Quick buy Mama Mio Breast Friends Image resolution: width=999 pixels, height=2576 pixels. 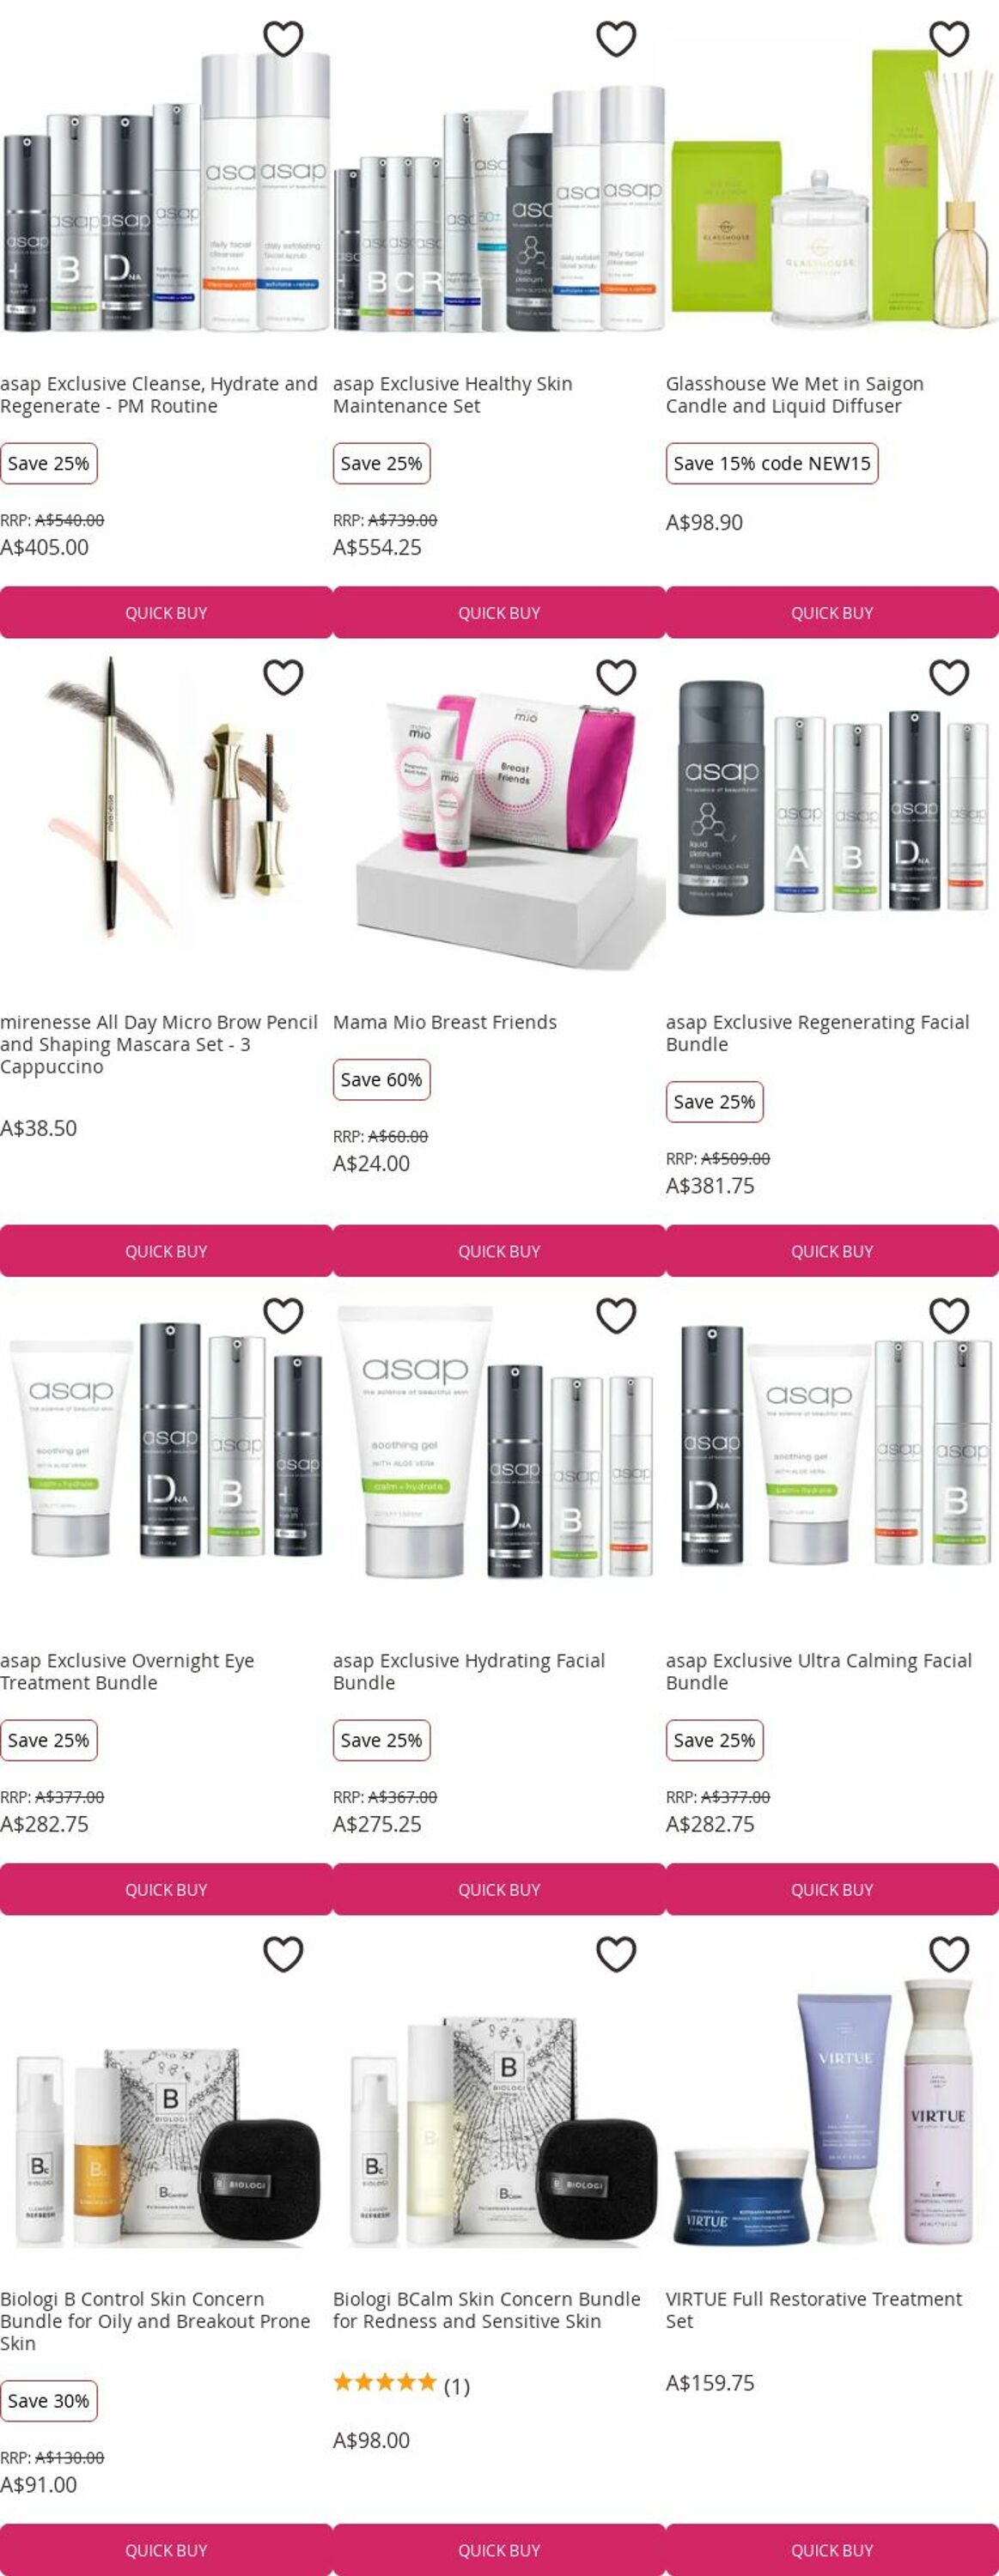pyautogui.click(x=499, y=1250)
